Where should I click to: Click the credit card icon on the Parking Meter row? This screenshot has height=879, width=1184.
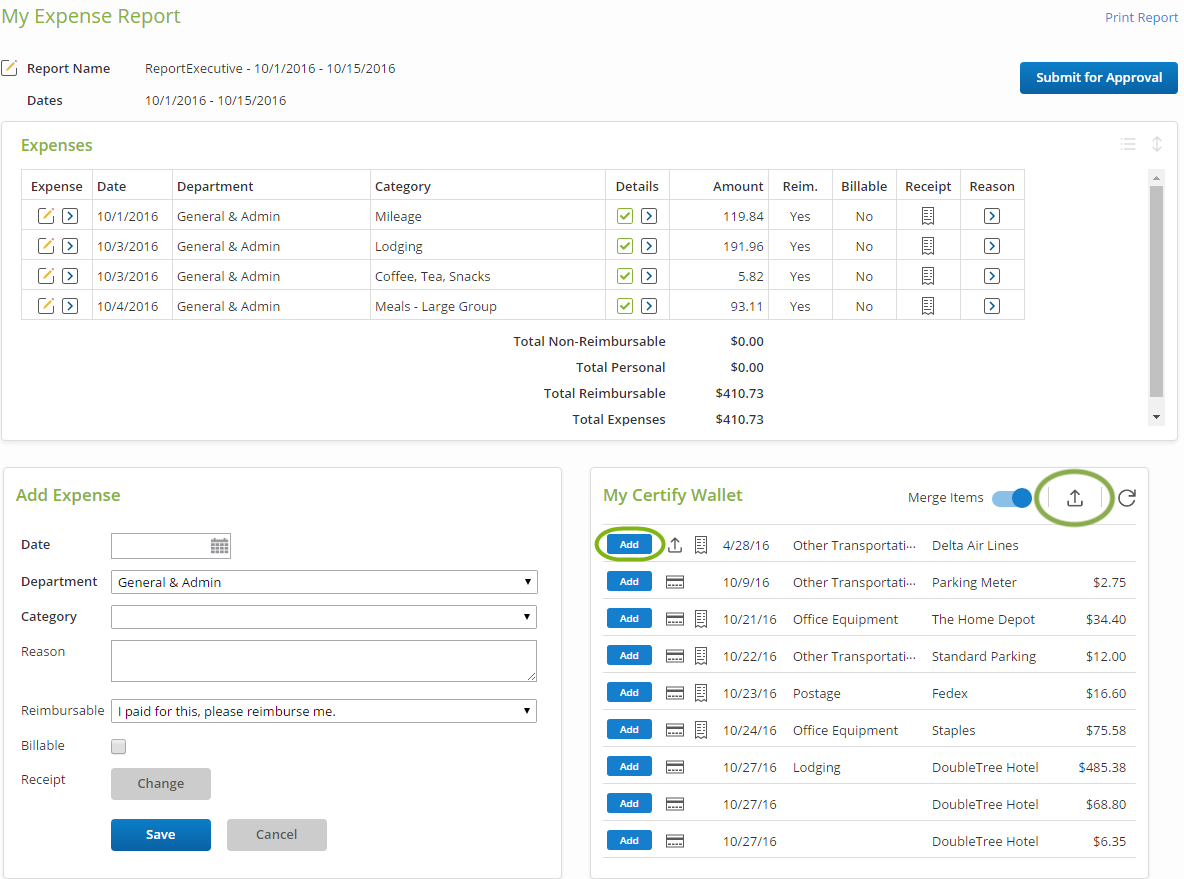(674, 581)
